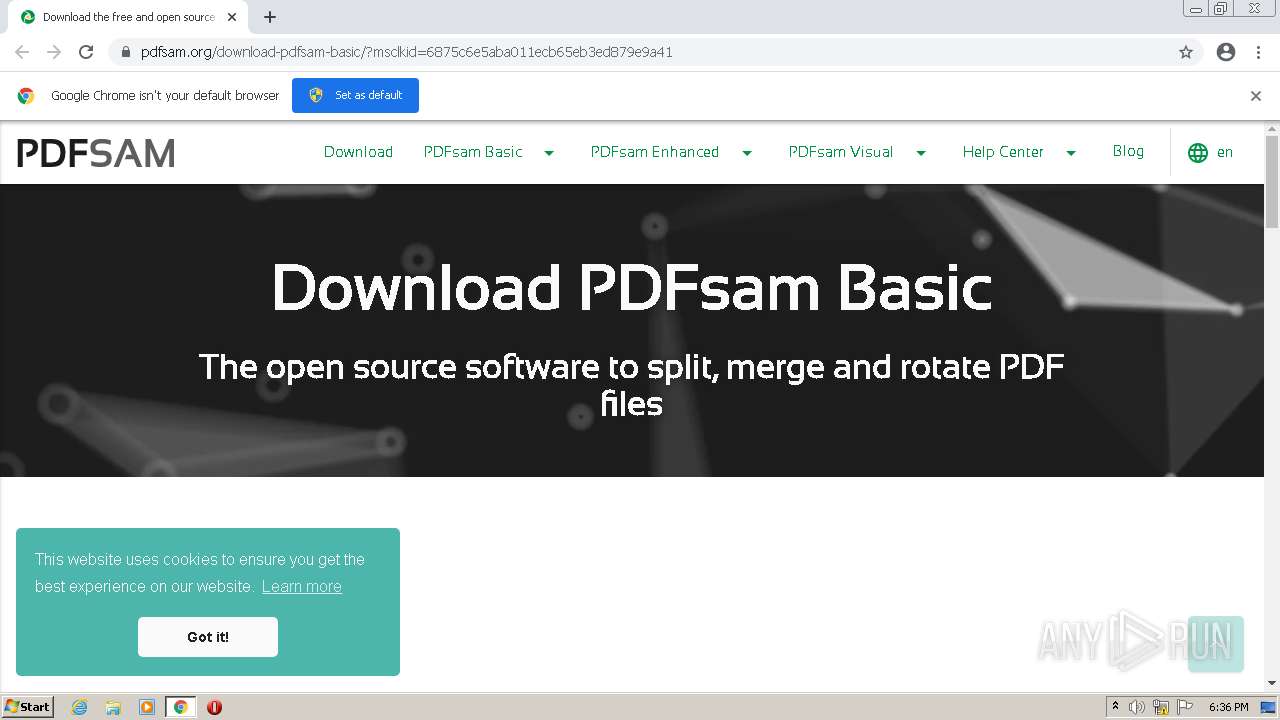The height and width of the screenshot is (720, 1280).
Task: Click the 'Set as default' button
Action: (x=355, y=95)
